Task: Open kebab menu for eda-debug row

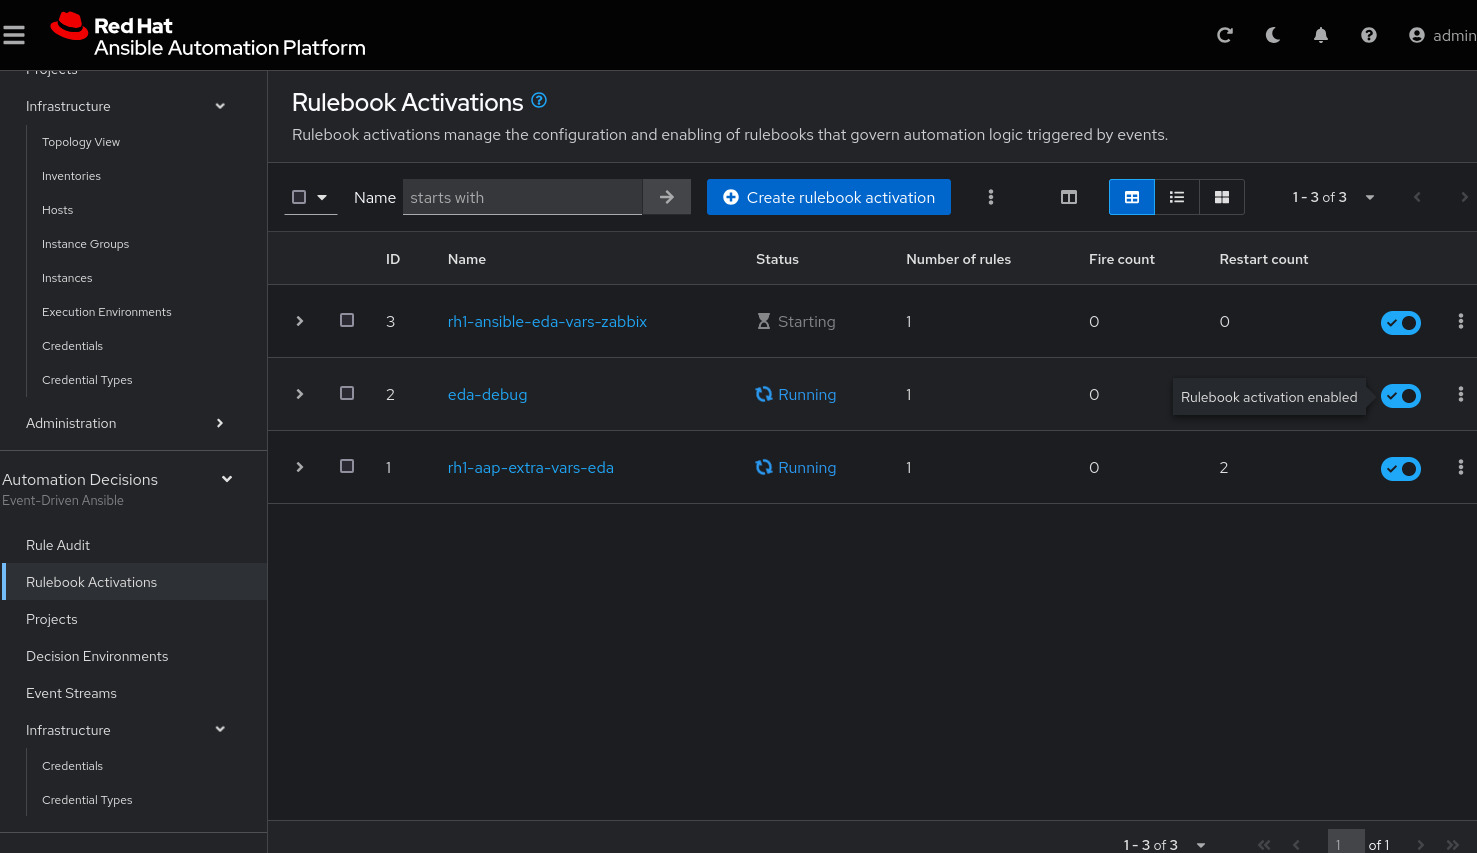Action: pyautogui.click(x=1461, y=394)
